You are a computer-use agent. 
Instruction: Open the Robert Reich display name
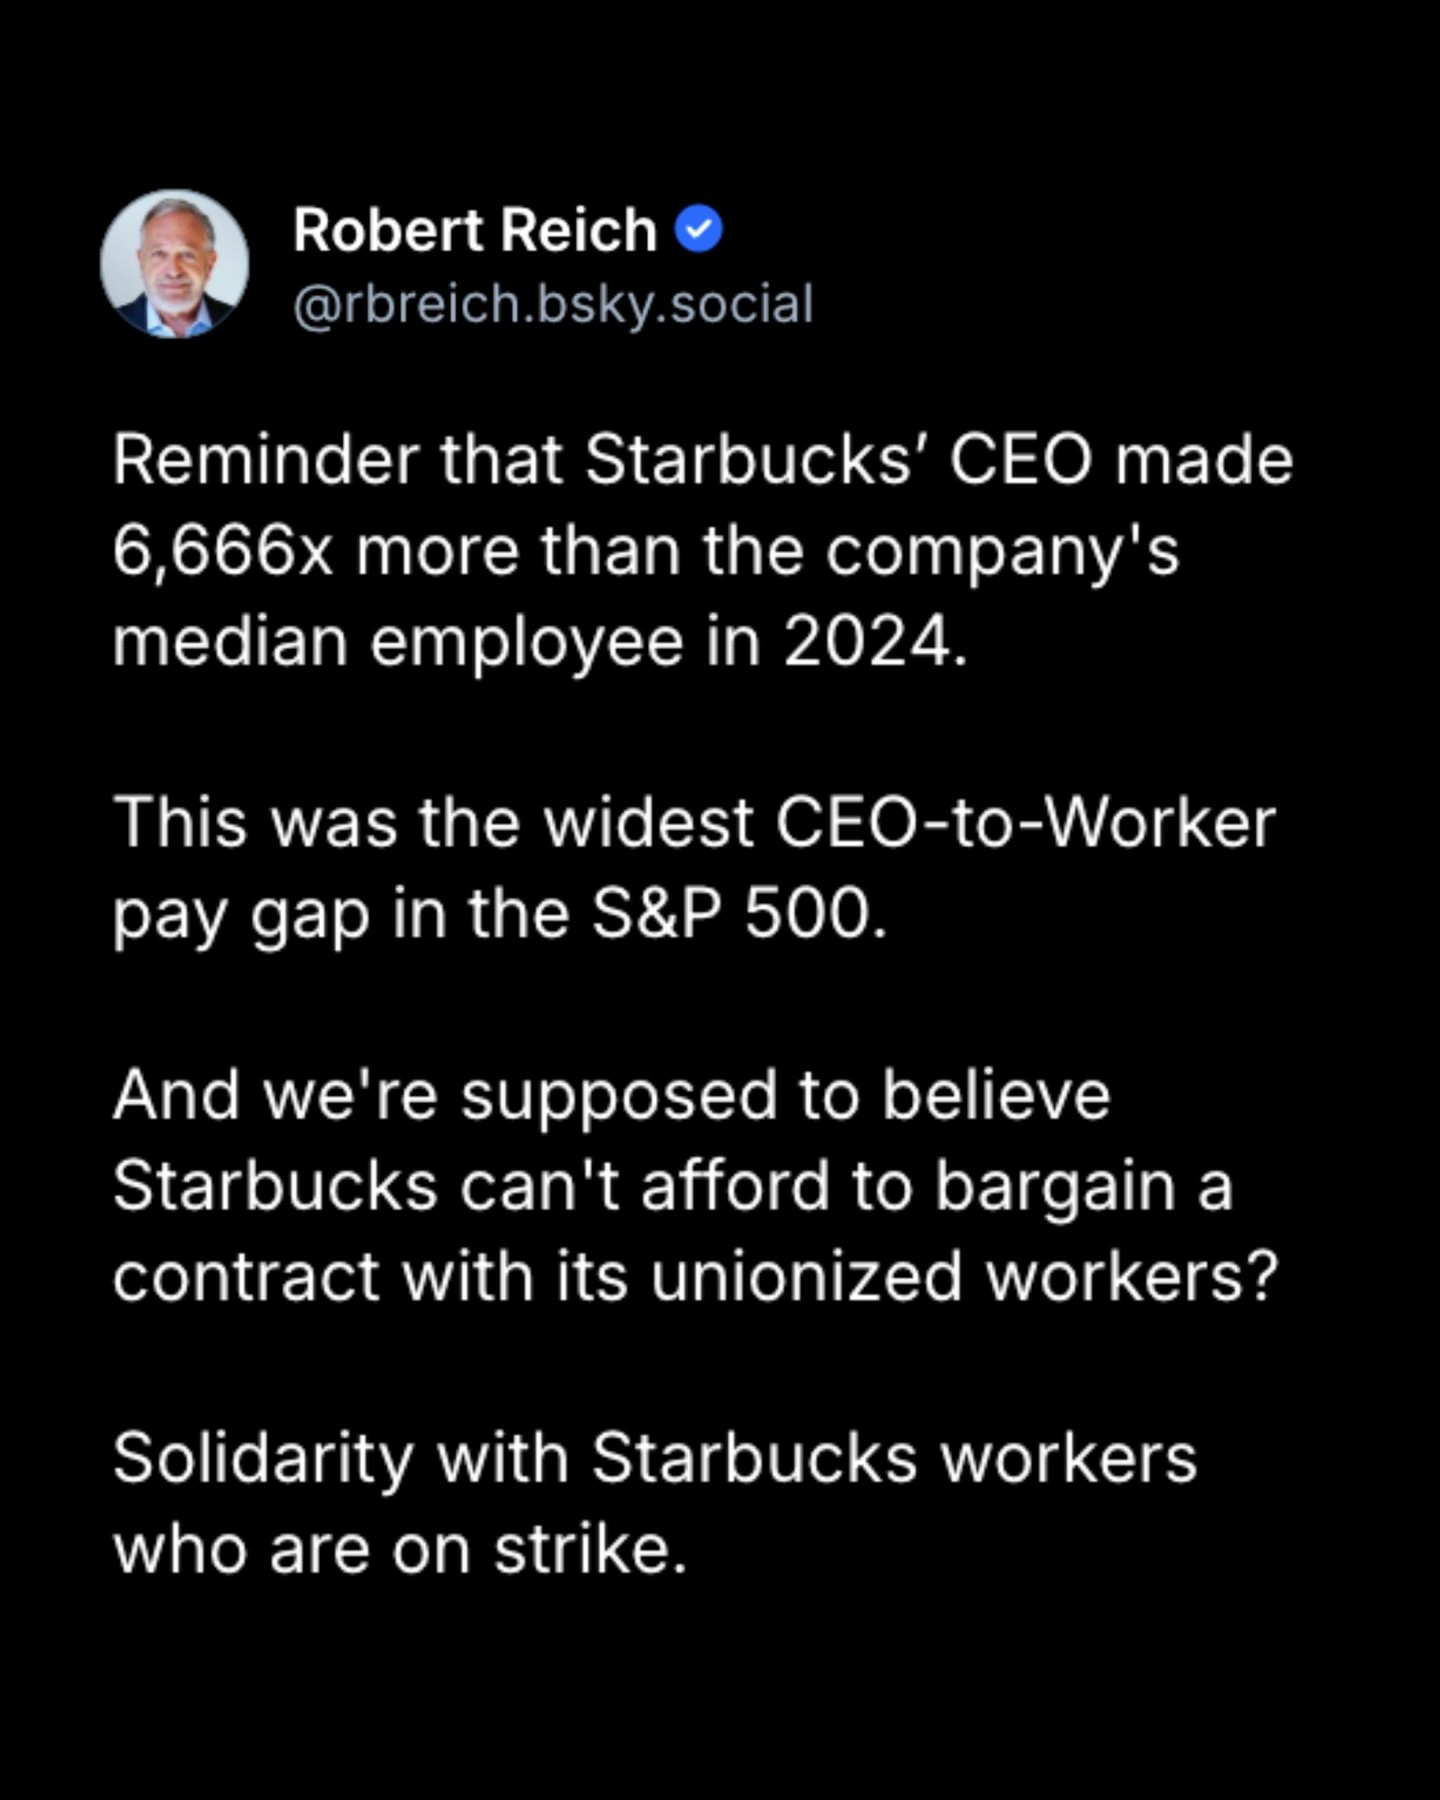click(474, 231)
